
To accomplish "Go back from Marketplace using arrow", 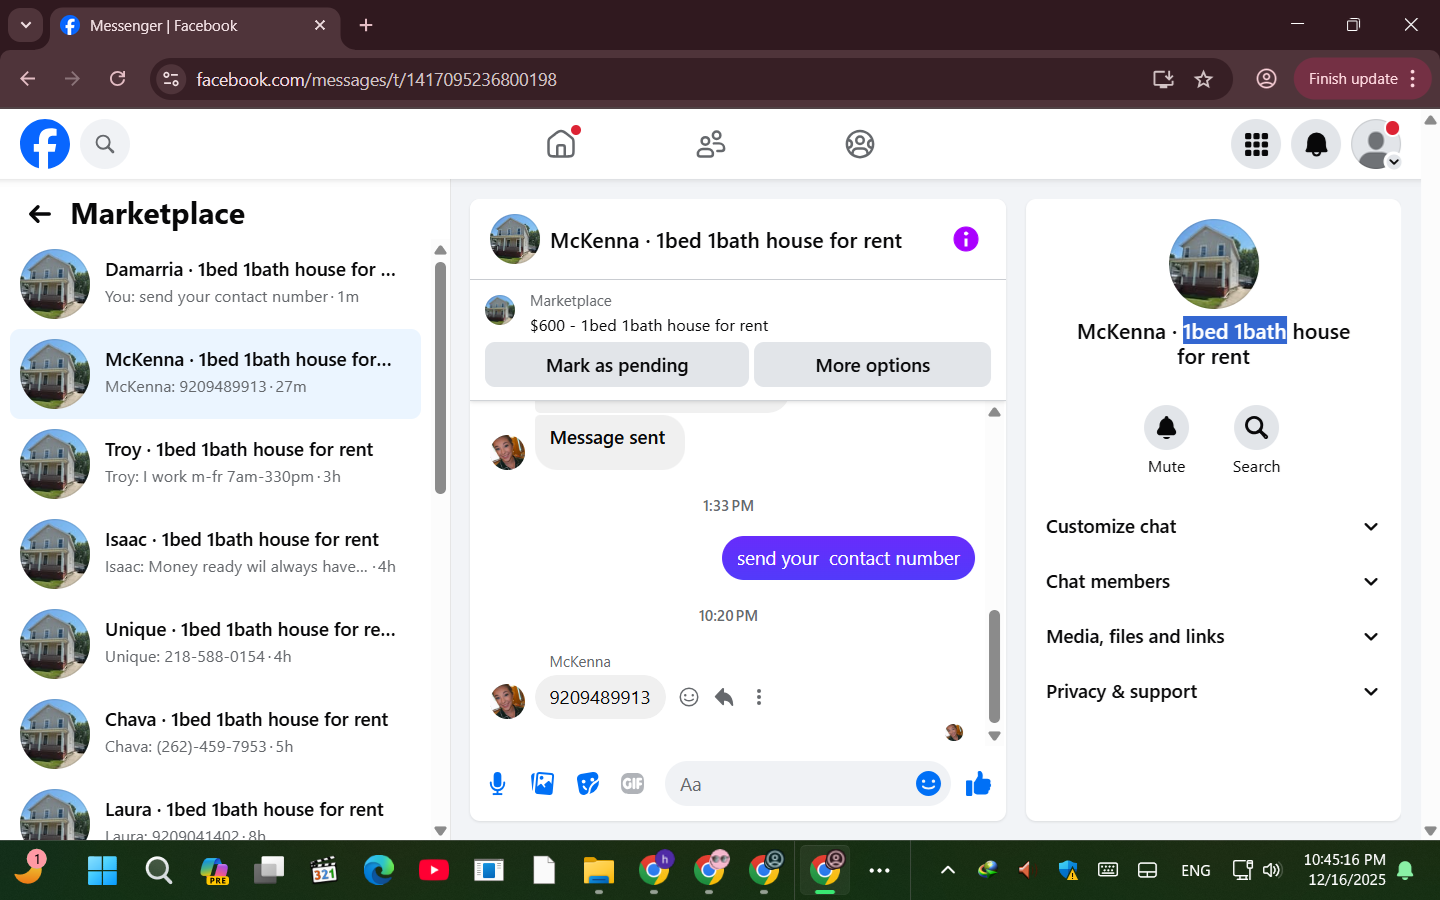I will (40, 214).
